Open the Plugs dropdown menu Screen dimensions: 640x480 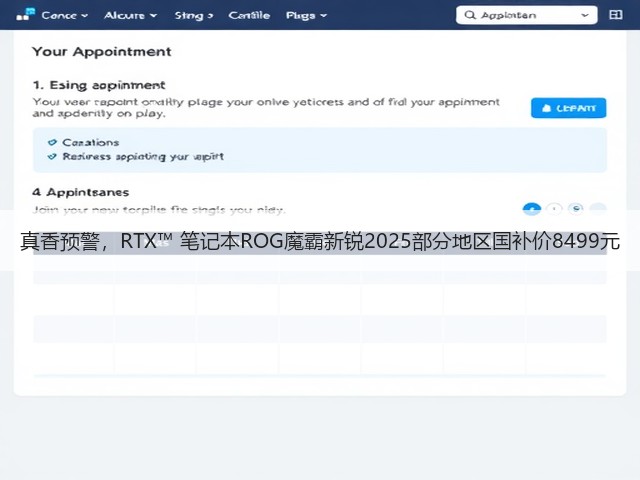(306, 16)
